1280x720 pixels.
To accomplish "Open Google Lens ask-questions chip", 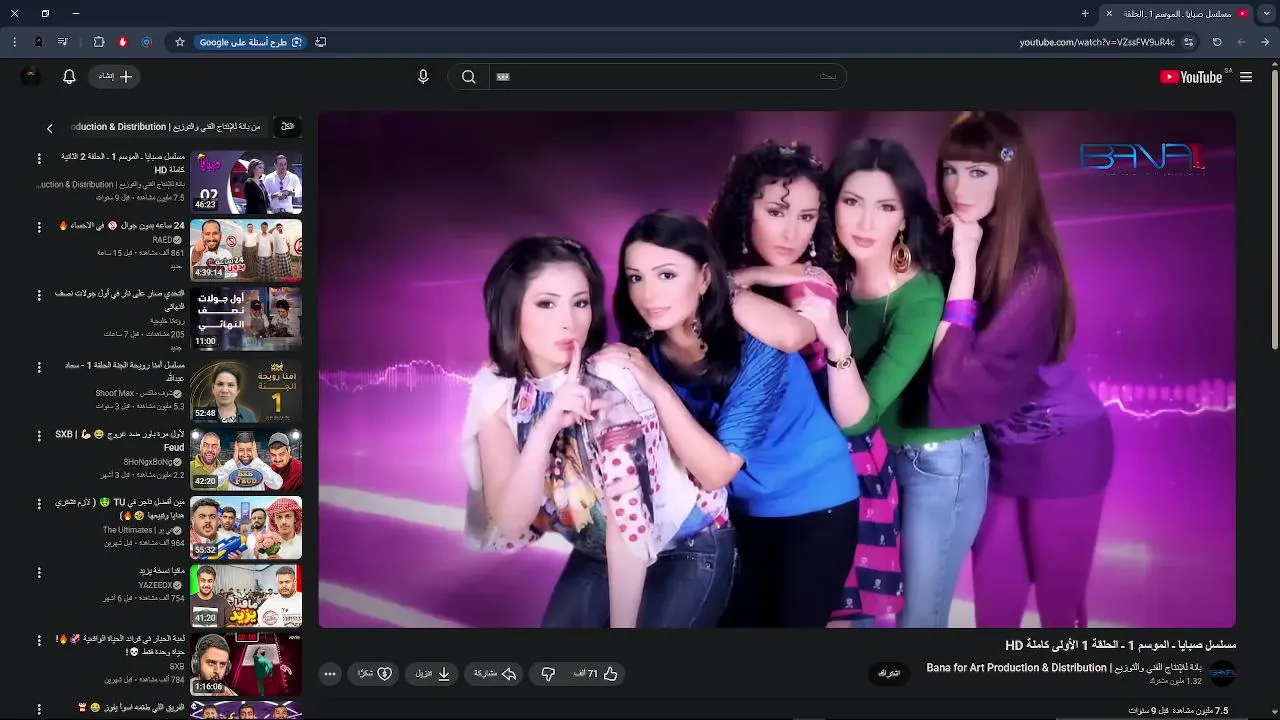I will click(250, 42).
